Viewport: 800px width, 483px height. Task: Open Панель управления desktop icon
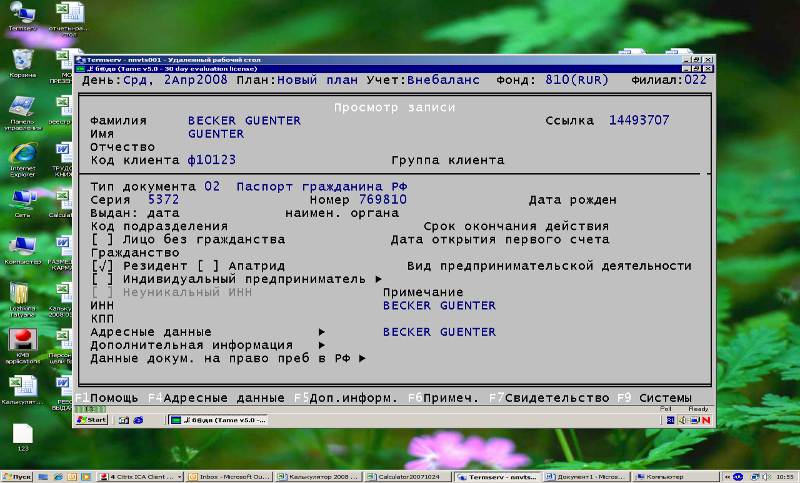point(22,113)
